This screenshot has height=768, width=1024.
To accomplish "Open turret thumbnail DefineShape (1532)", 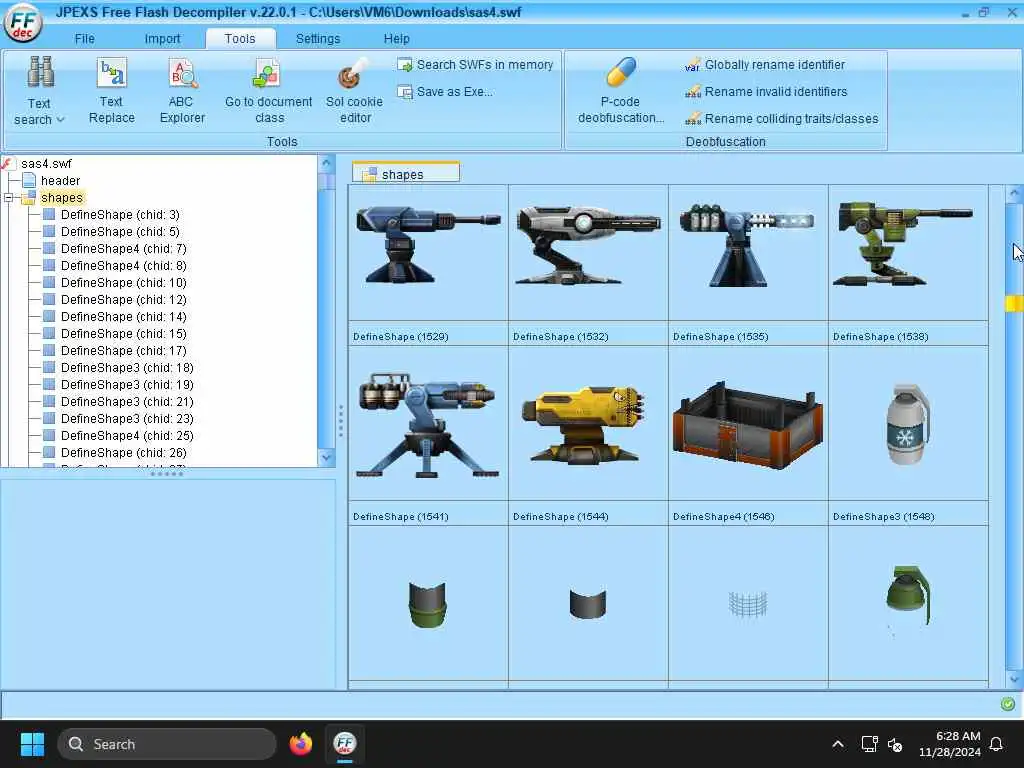I will coord(588,245).
